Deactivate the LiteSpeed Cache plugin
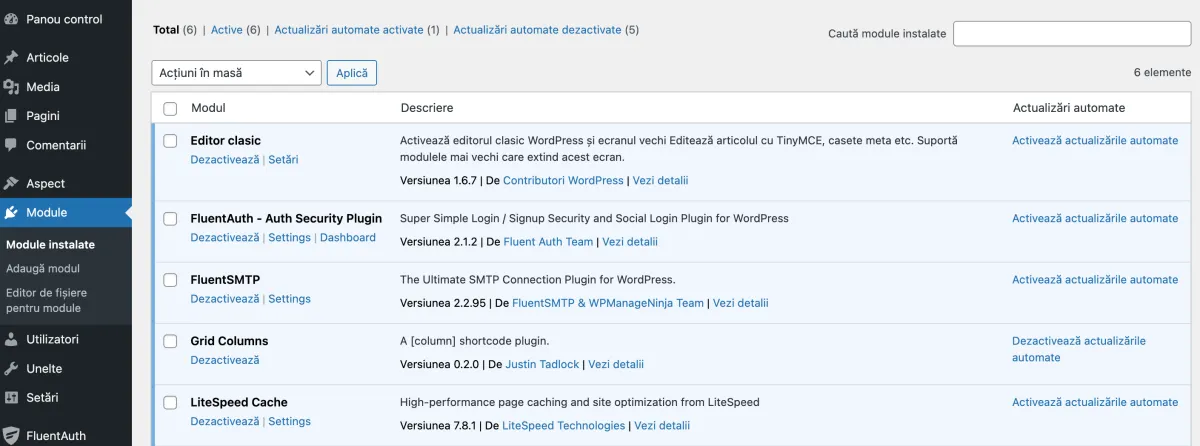Viewport: 1200px width, 446px height. 224,422
